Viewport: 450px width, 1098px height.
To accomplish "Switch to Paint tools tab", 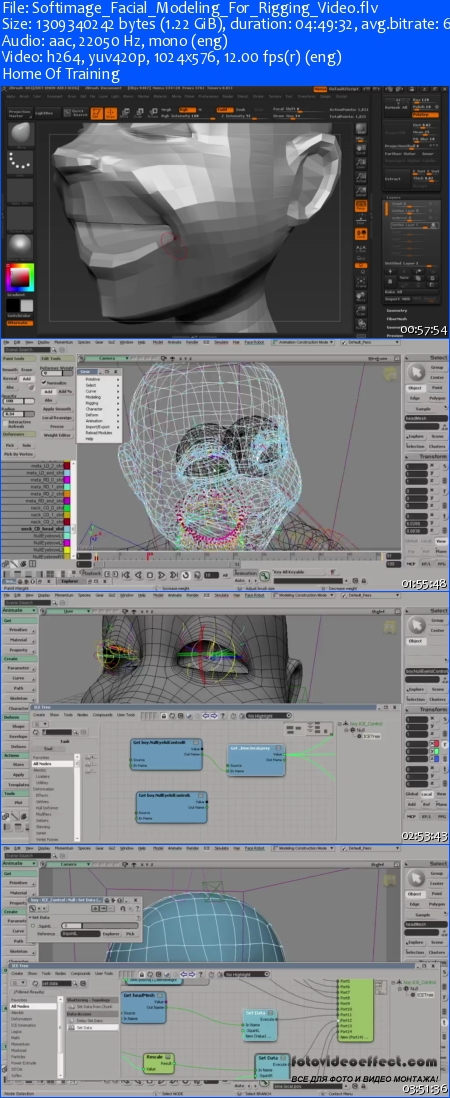I will 19,359.
